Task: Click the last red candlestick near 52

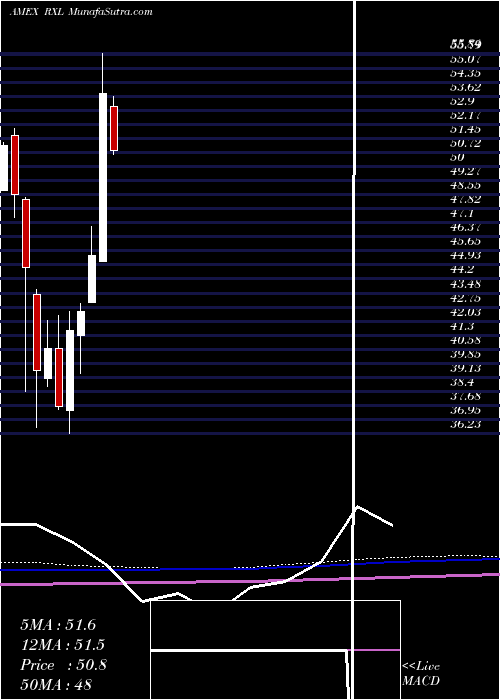Action: point(114,128)
